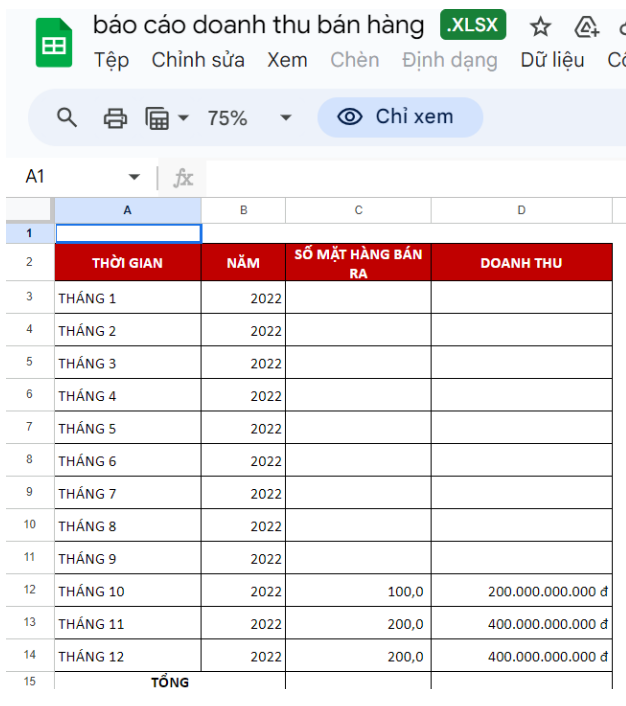
Task: Select column D header
Action: coord(522,210)
